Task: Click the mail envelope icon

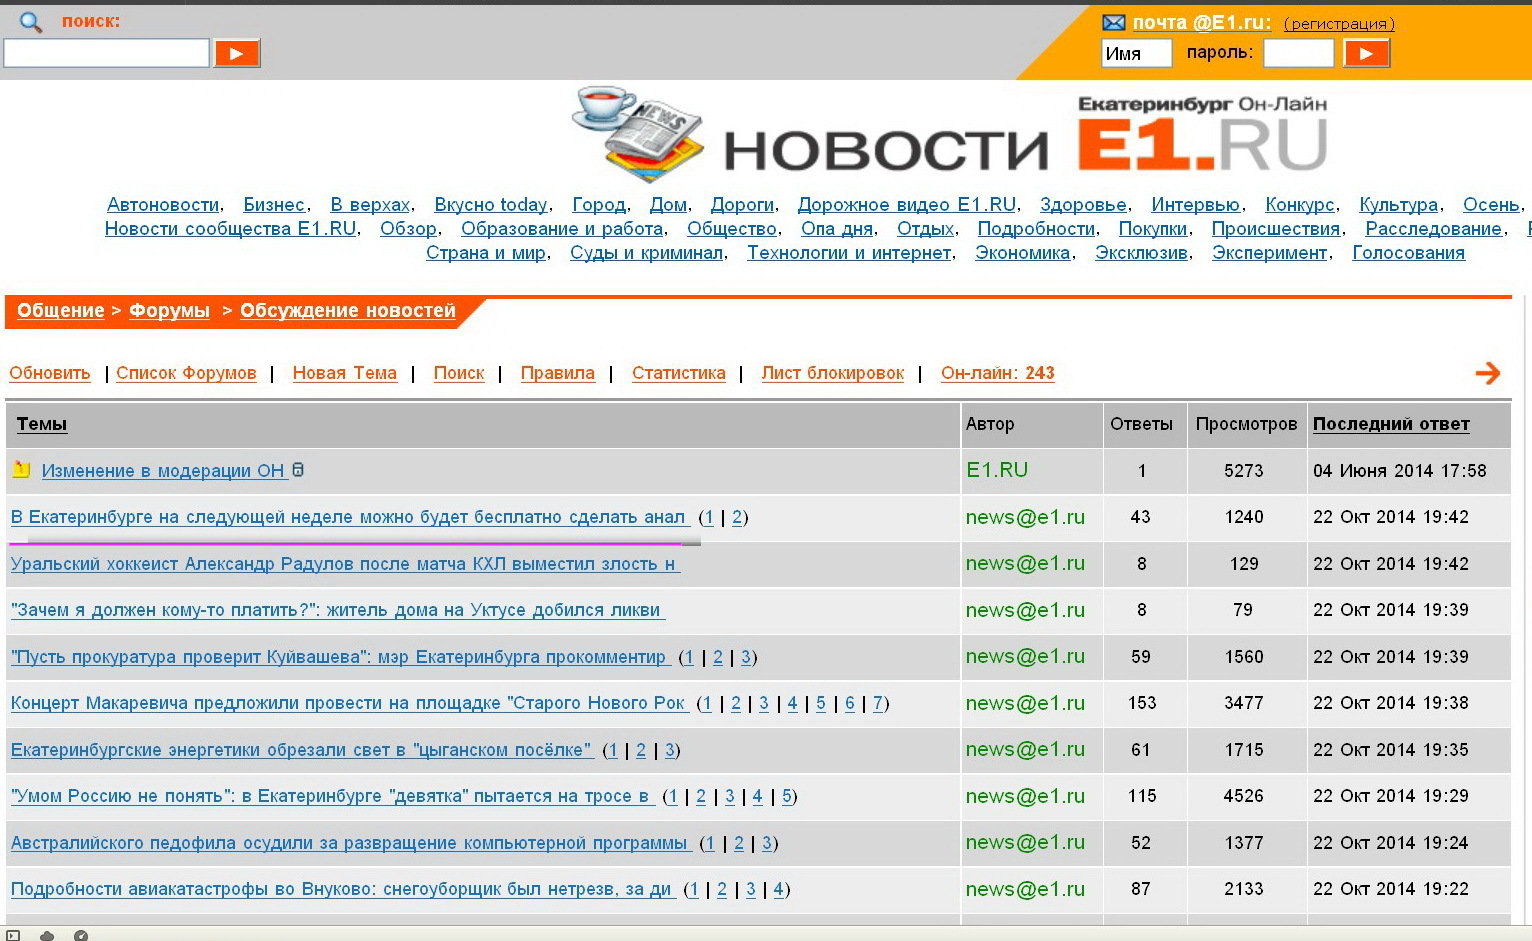Action: click(x=1113, y=23)
